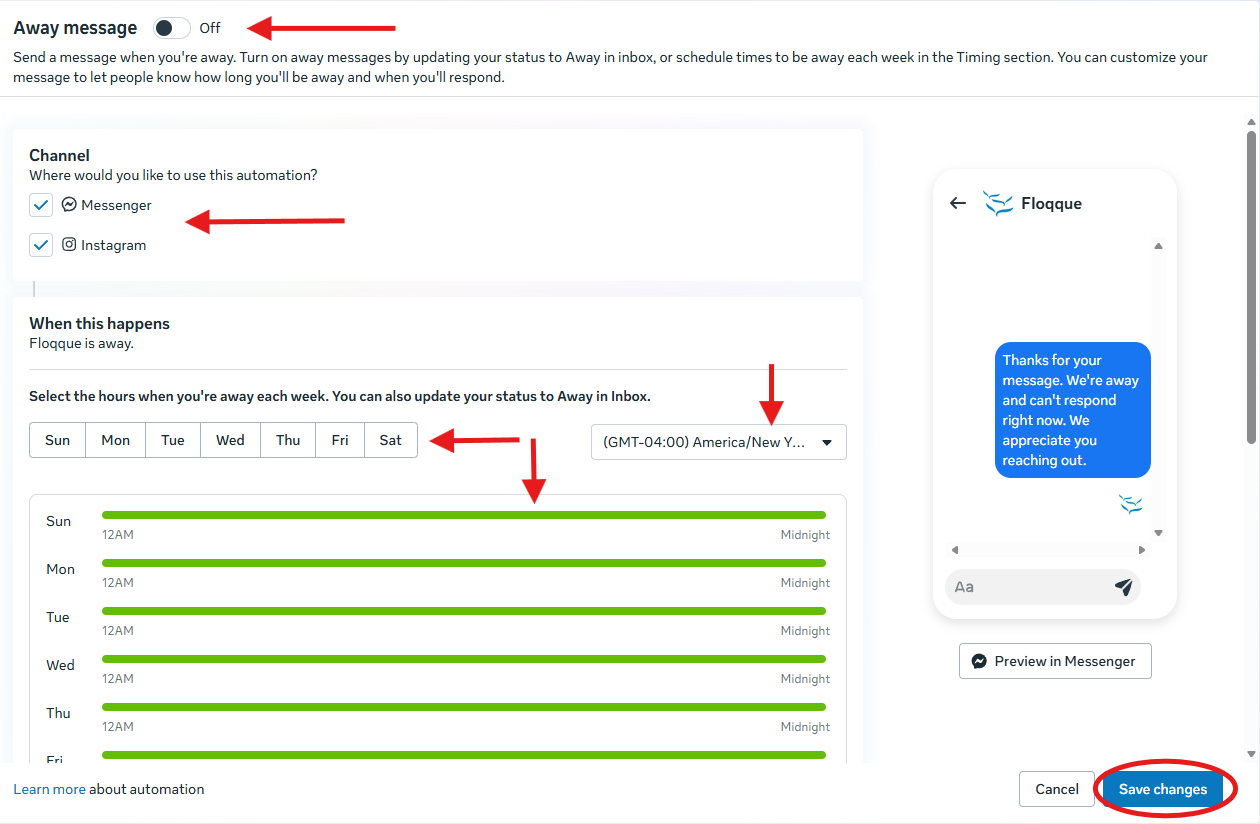
Task: Click the Monday green schedule bar
Action: pyautogui.click(x=464, y=563)
